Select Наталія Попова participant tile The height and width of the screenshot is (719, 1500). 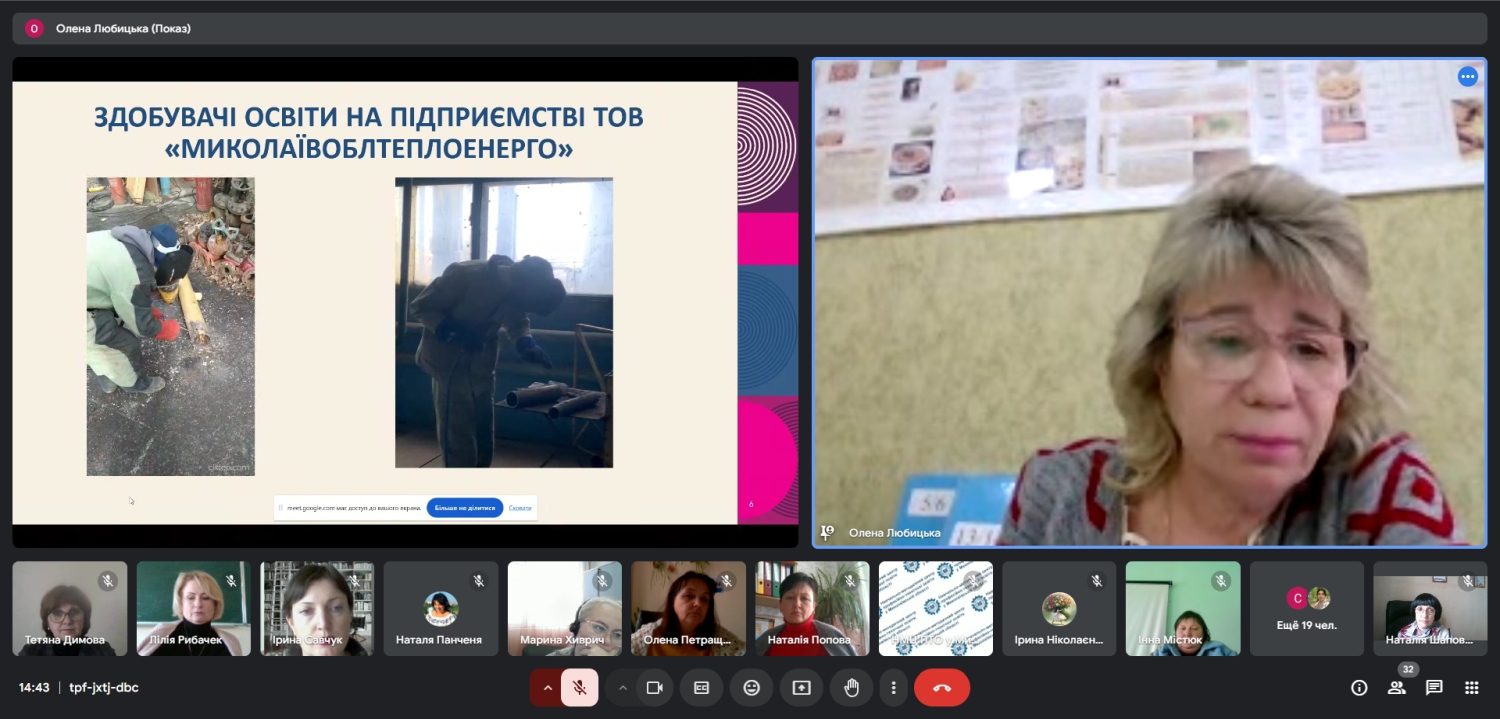(x=812, y=608)
